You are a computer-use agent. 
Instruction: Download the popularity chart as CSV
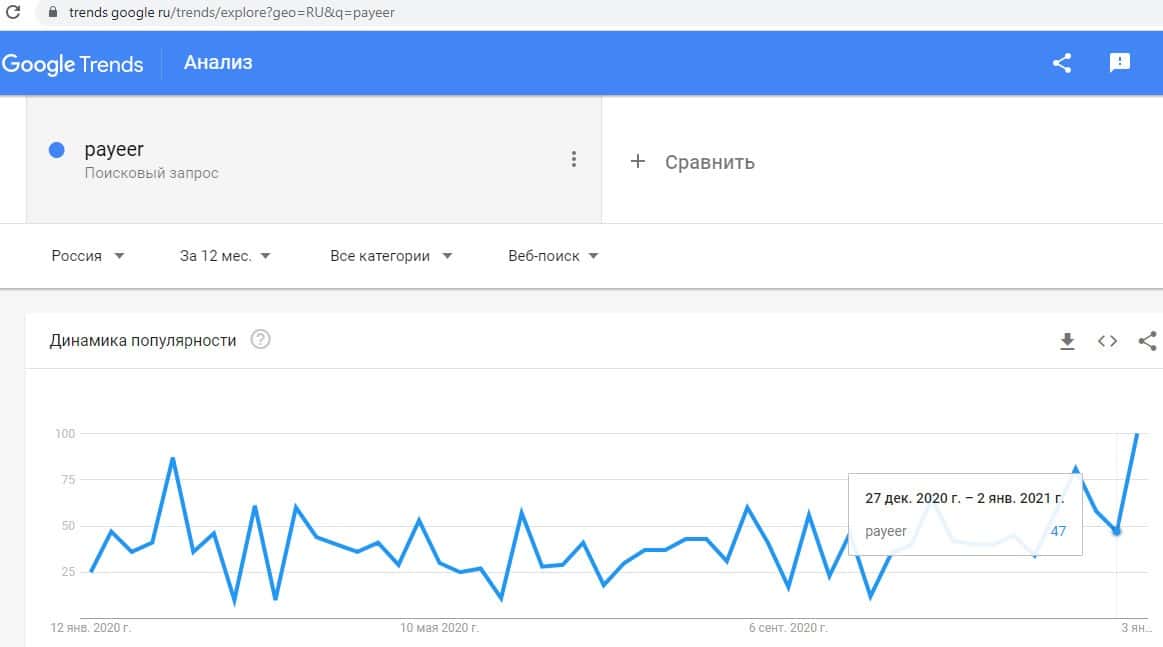[1067, 341]
